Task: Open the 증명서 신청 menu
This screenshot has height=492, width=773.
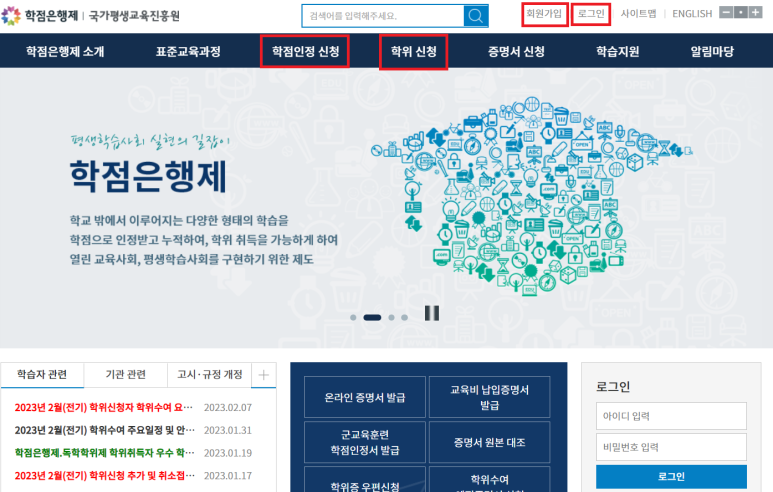Action: click(x=516, y=51)
